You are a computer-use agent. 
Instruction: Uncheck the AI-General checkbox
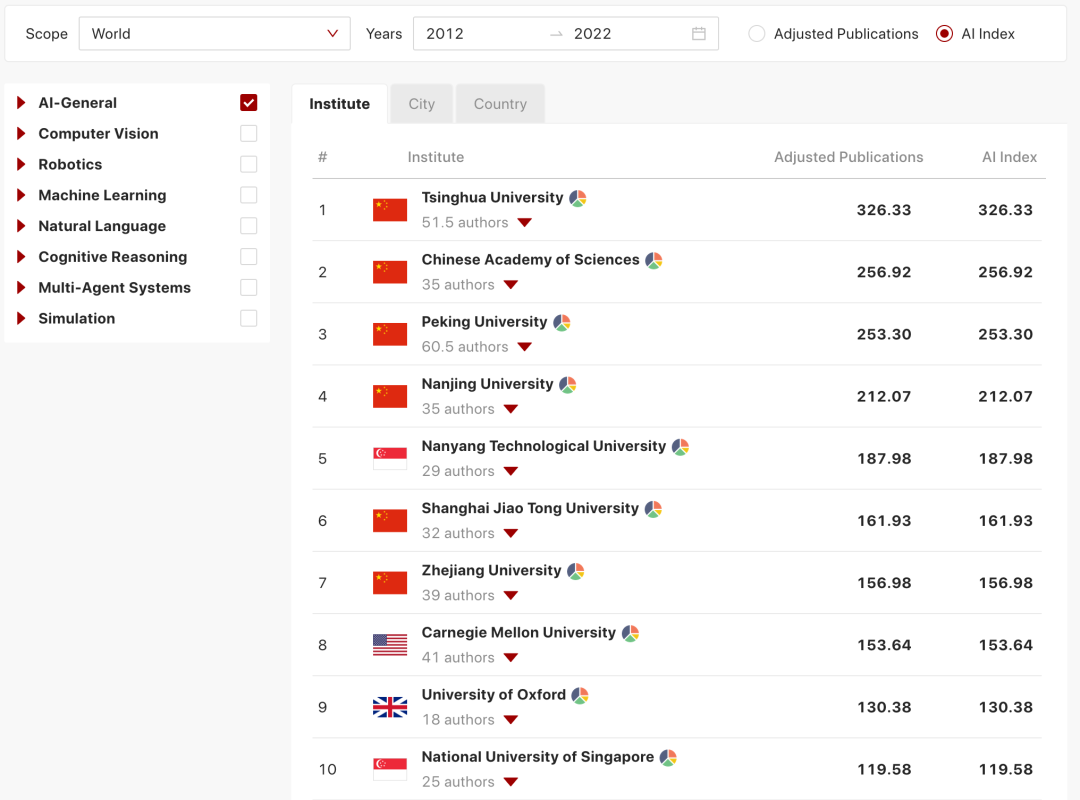[249, 103]
